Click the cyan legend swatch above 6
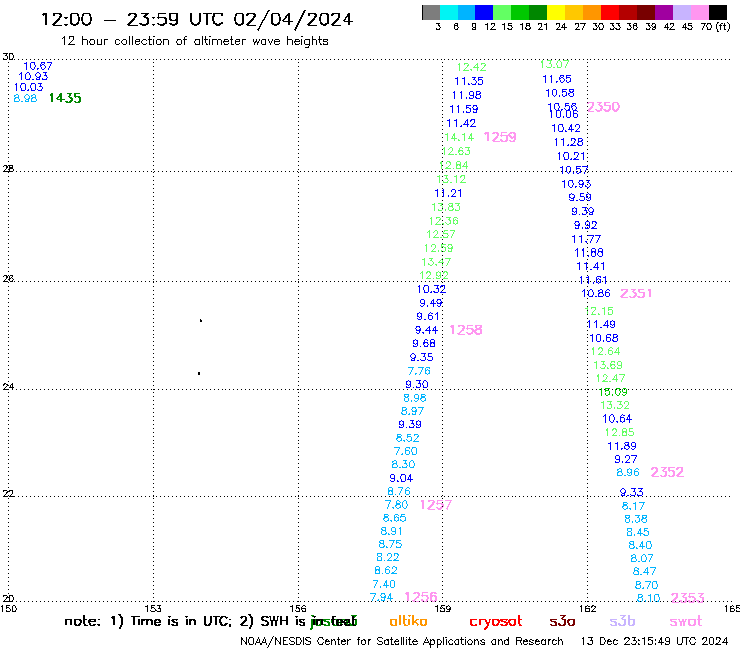740x650 pixels. [x=449, y=12]
